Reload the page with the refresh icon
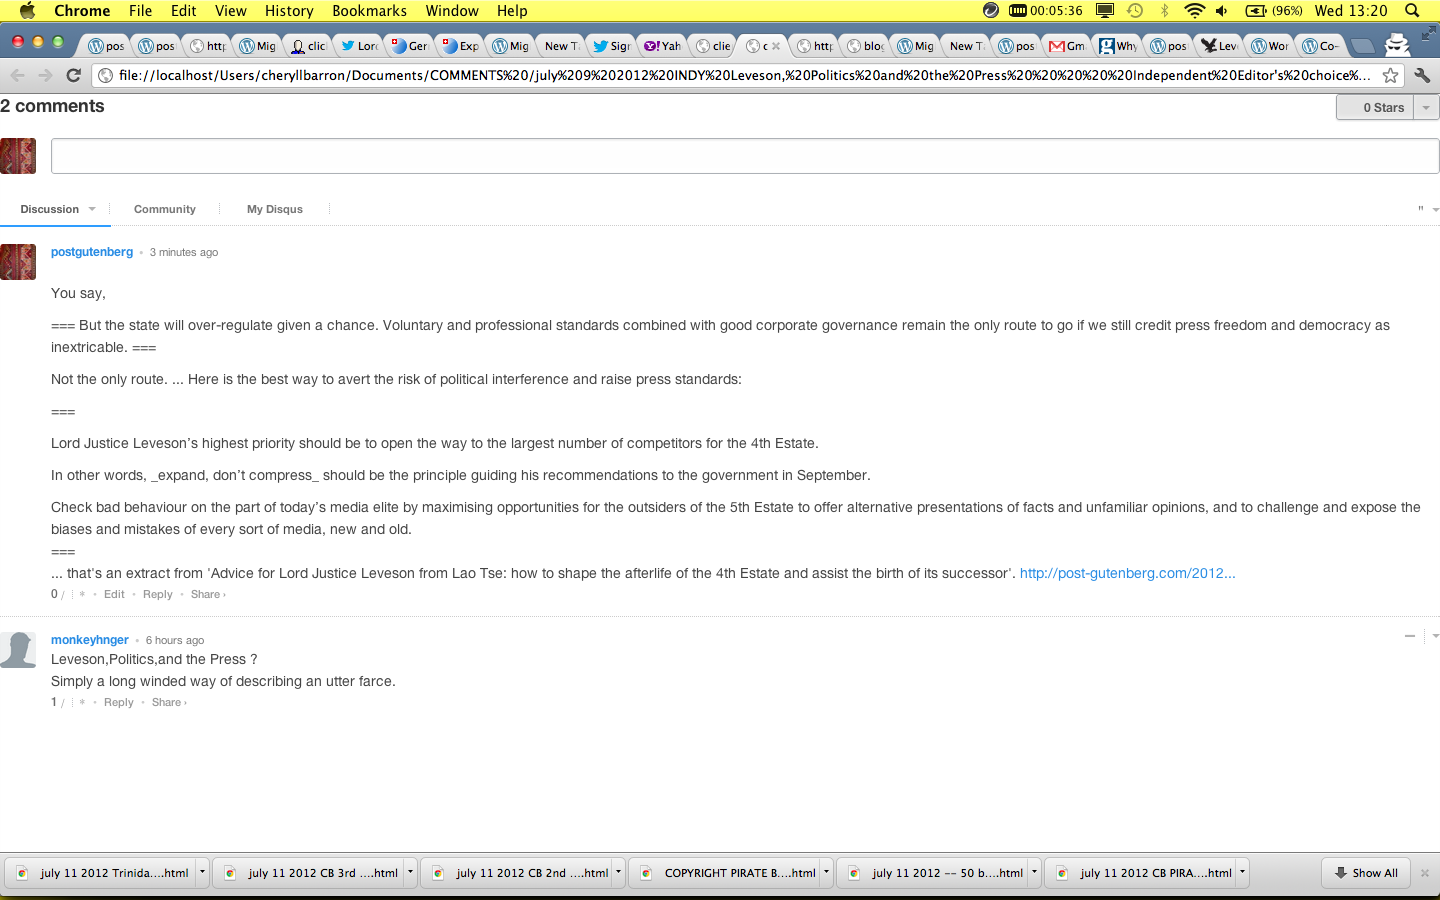Viewport: 1440px width, 900px height. click(x=73, y=75)
